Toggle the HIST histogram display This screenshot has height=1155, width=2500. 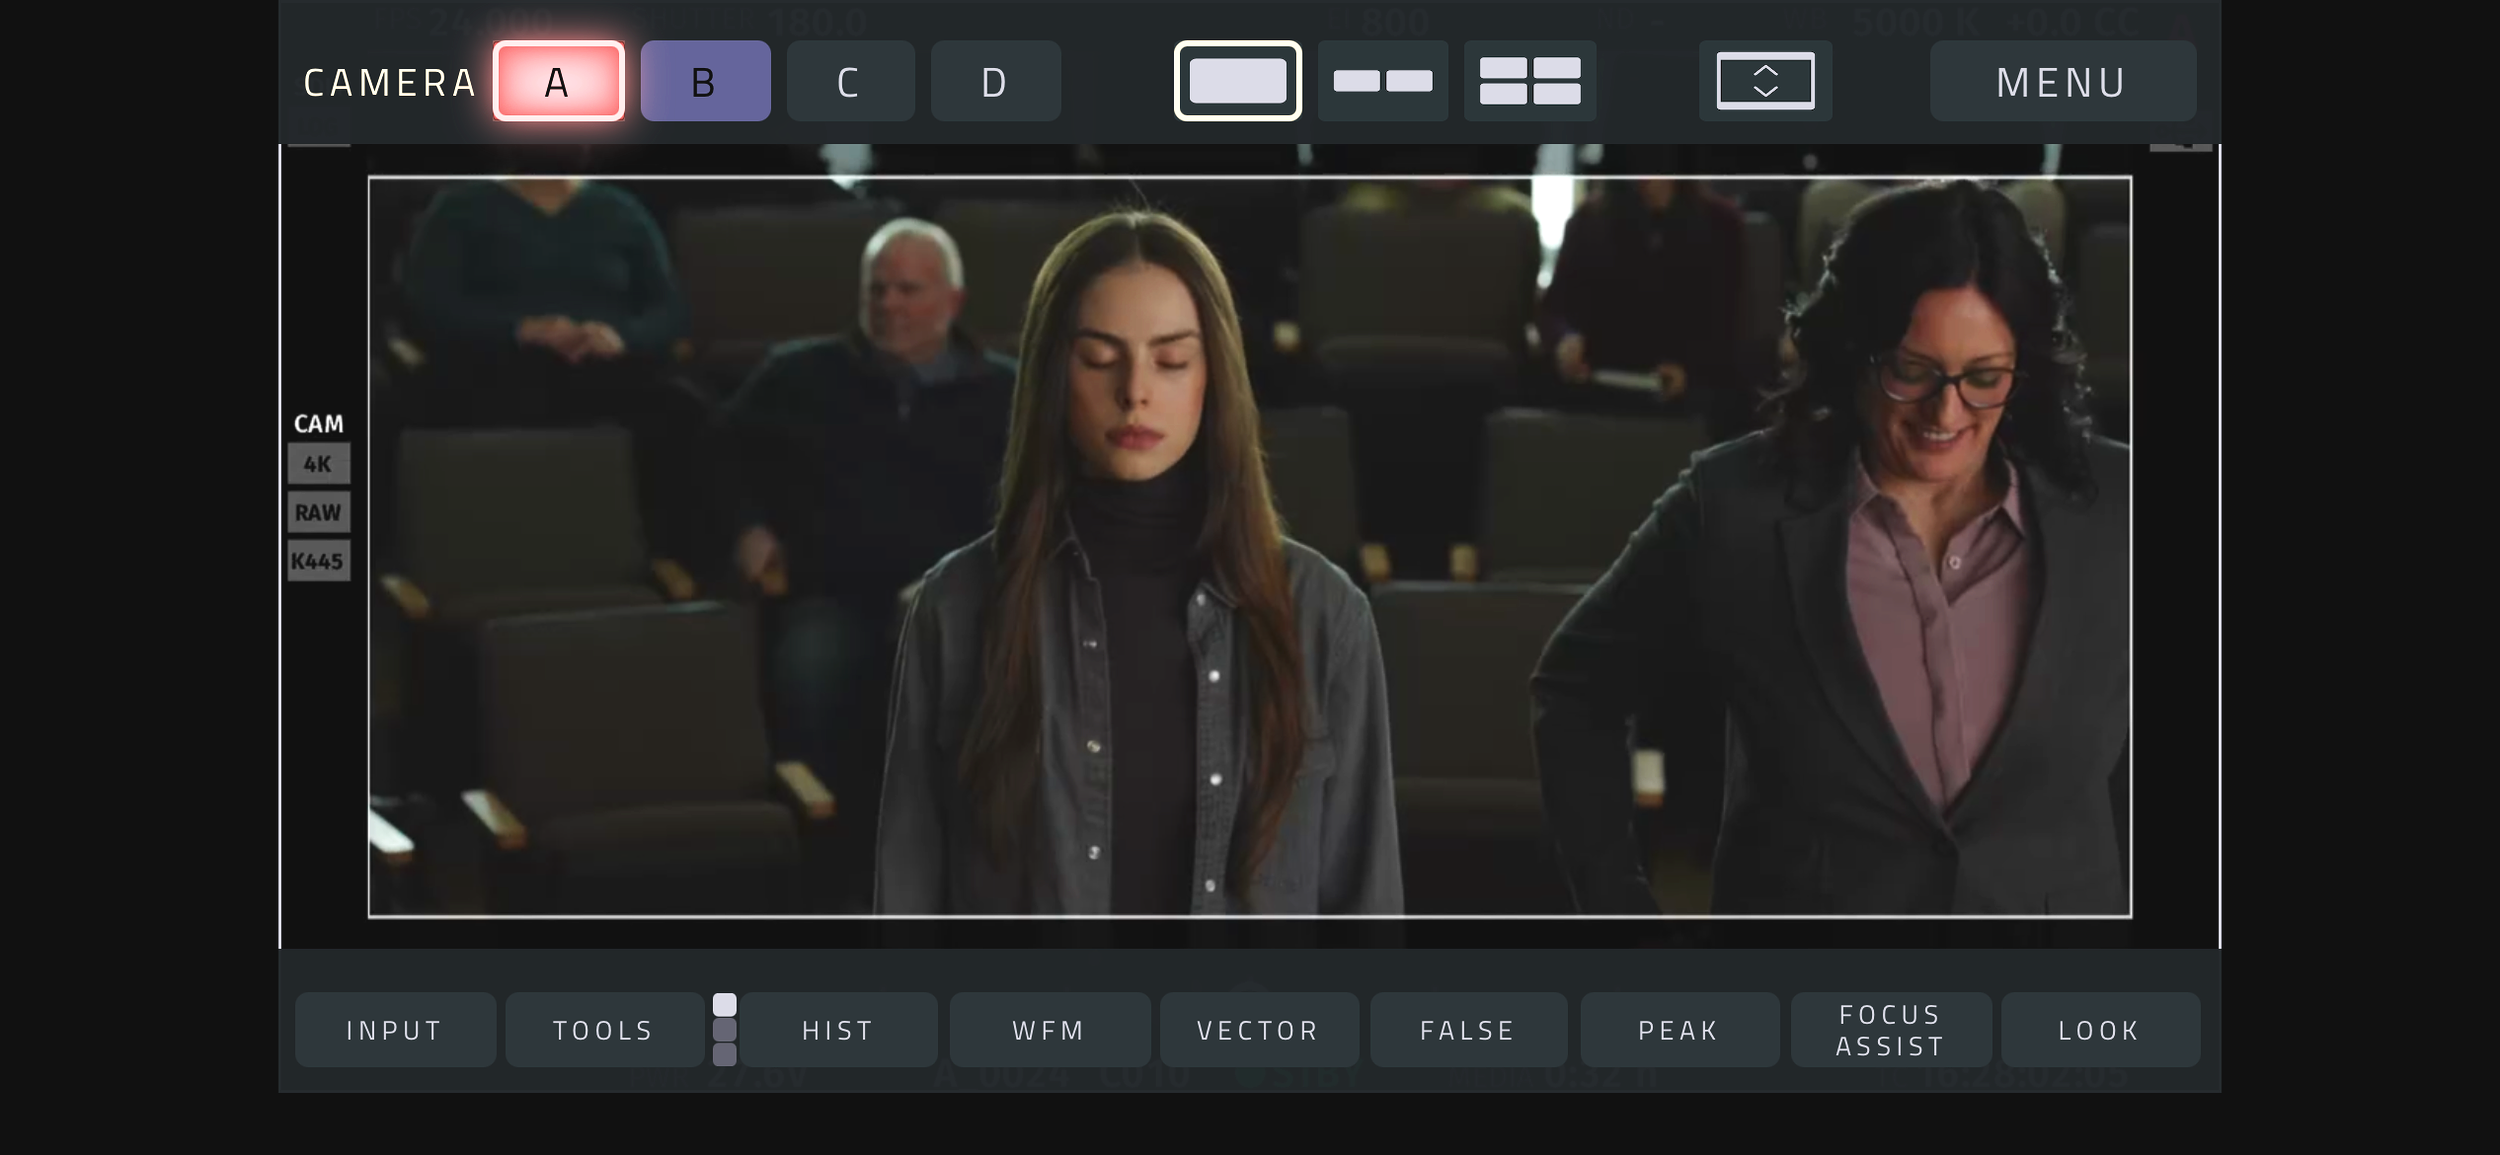(x=838, y=1030)
